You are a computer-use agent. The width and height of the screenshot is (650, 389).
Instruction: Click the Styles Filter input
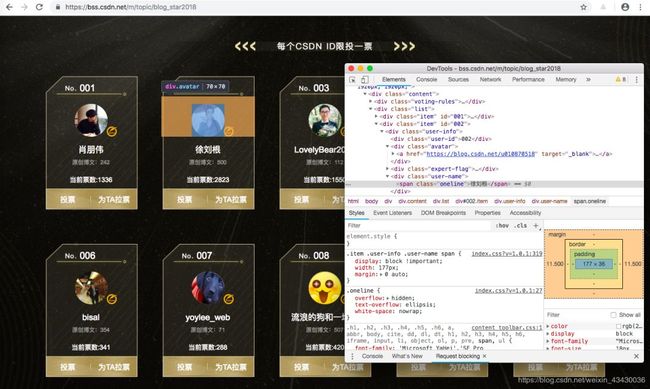(x=419, y=226)
